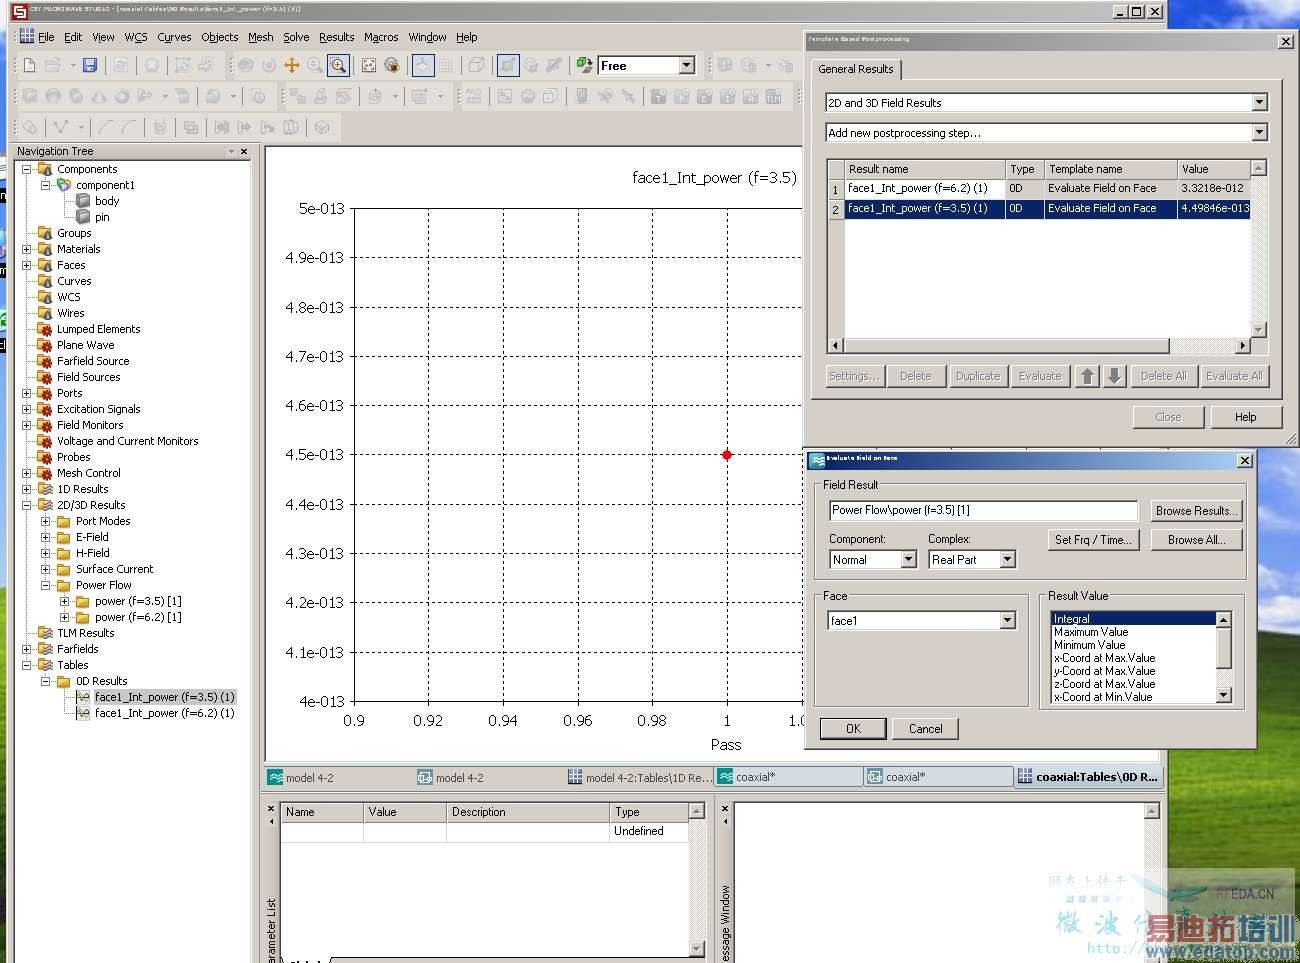Click the File menu grip icon
The width and height of the screenshot is (1300, 963).
[27, 37]
